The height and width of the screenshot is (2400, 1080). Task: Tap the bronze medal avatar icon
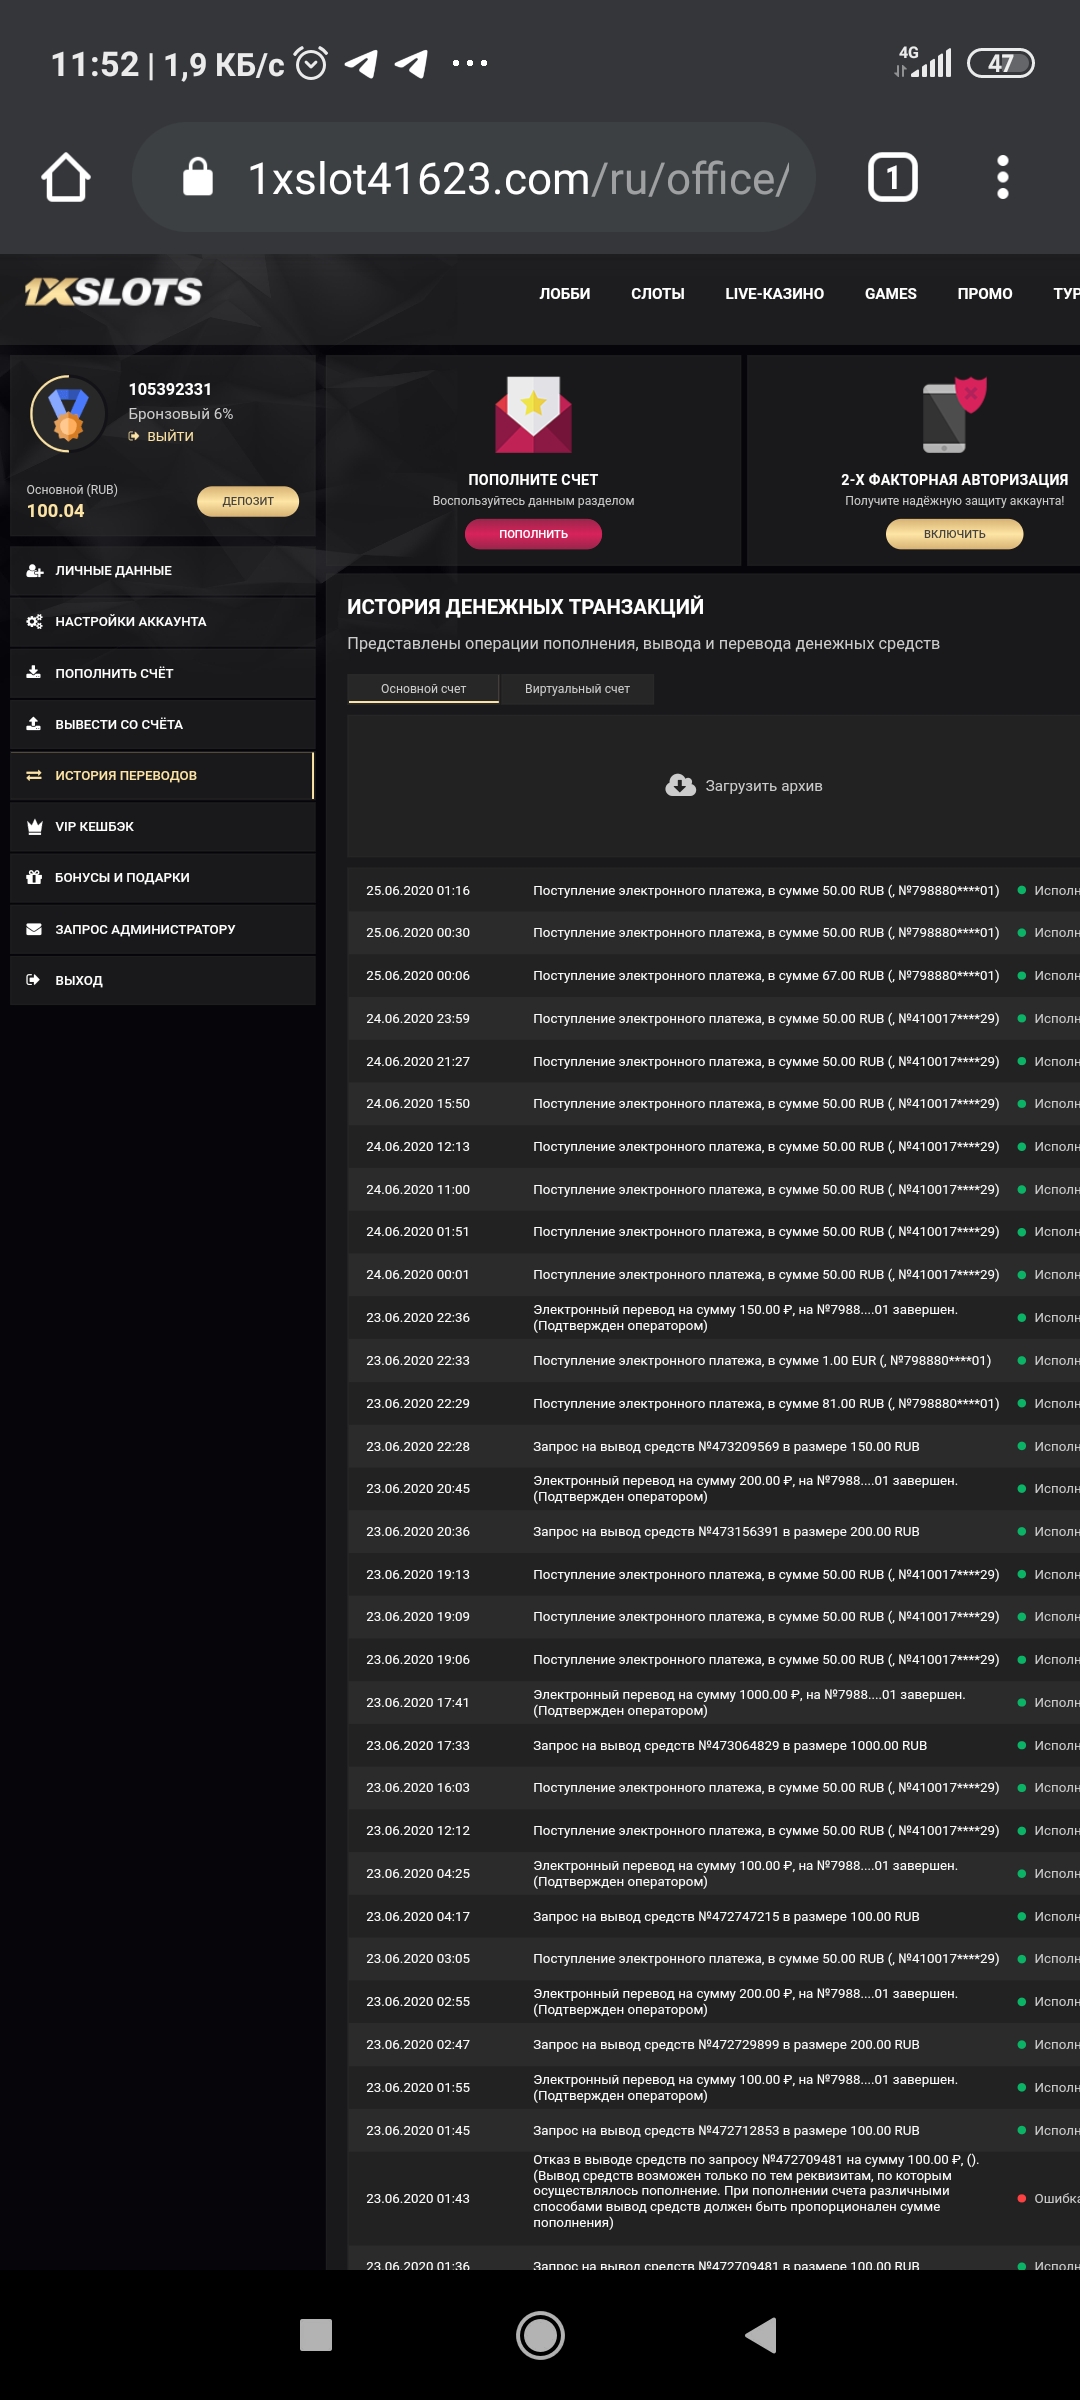(x=68, y=414)
